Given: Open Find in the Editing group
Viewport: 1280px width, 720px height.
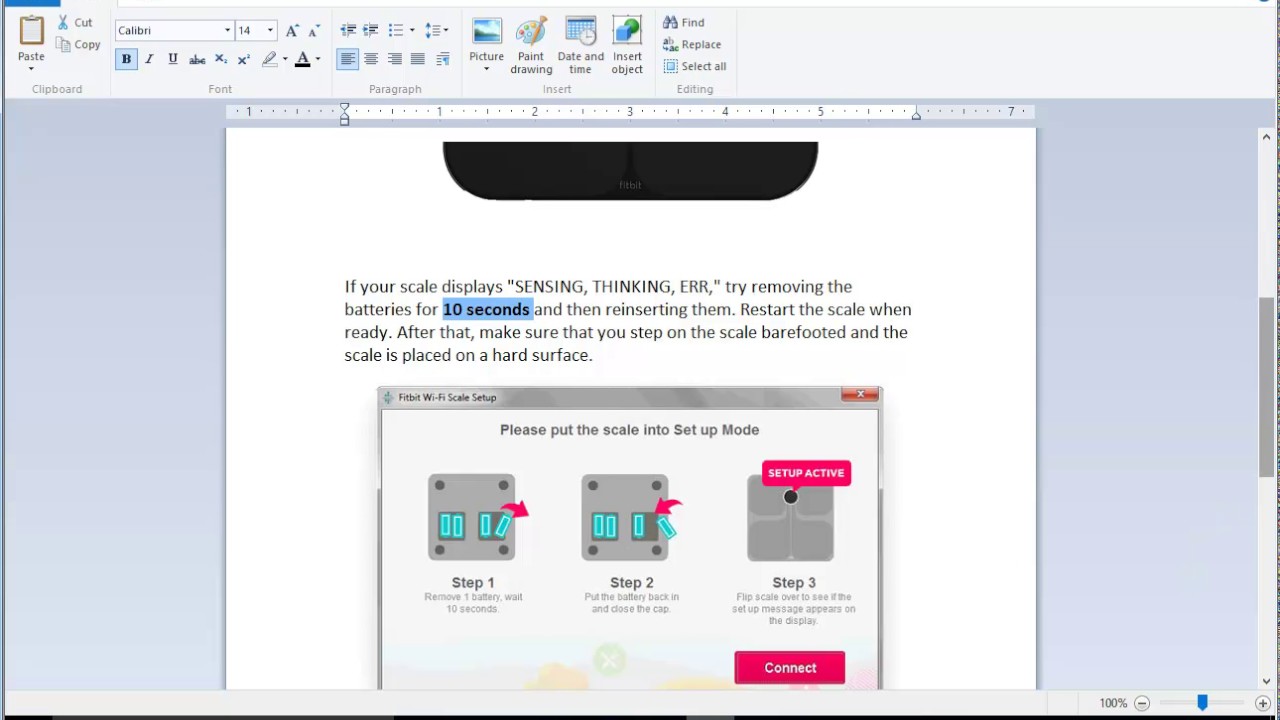Looking at the screenshot, I should point(684,22).
